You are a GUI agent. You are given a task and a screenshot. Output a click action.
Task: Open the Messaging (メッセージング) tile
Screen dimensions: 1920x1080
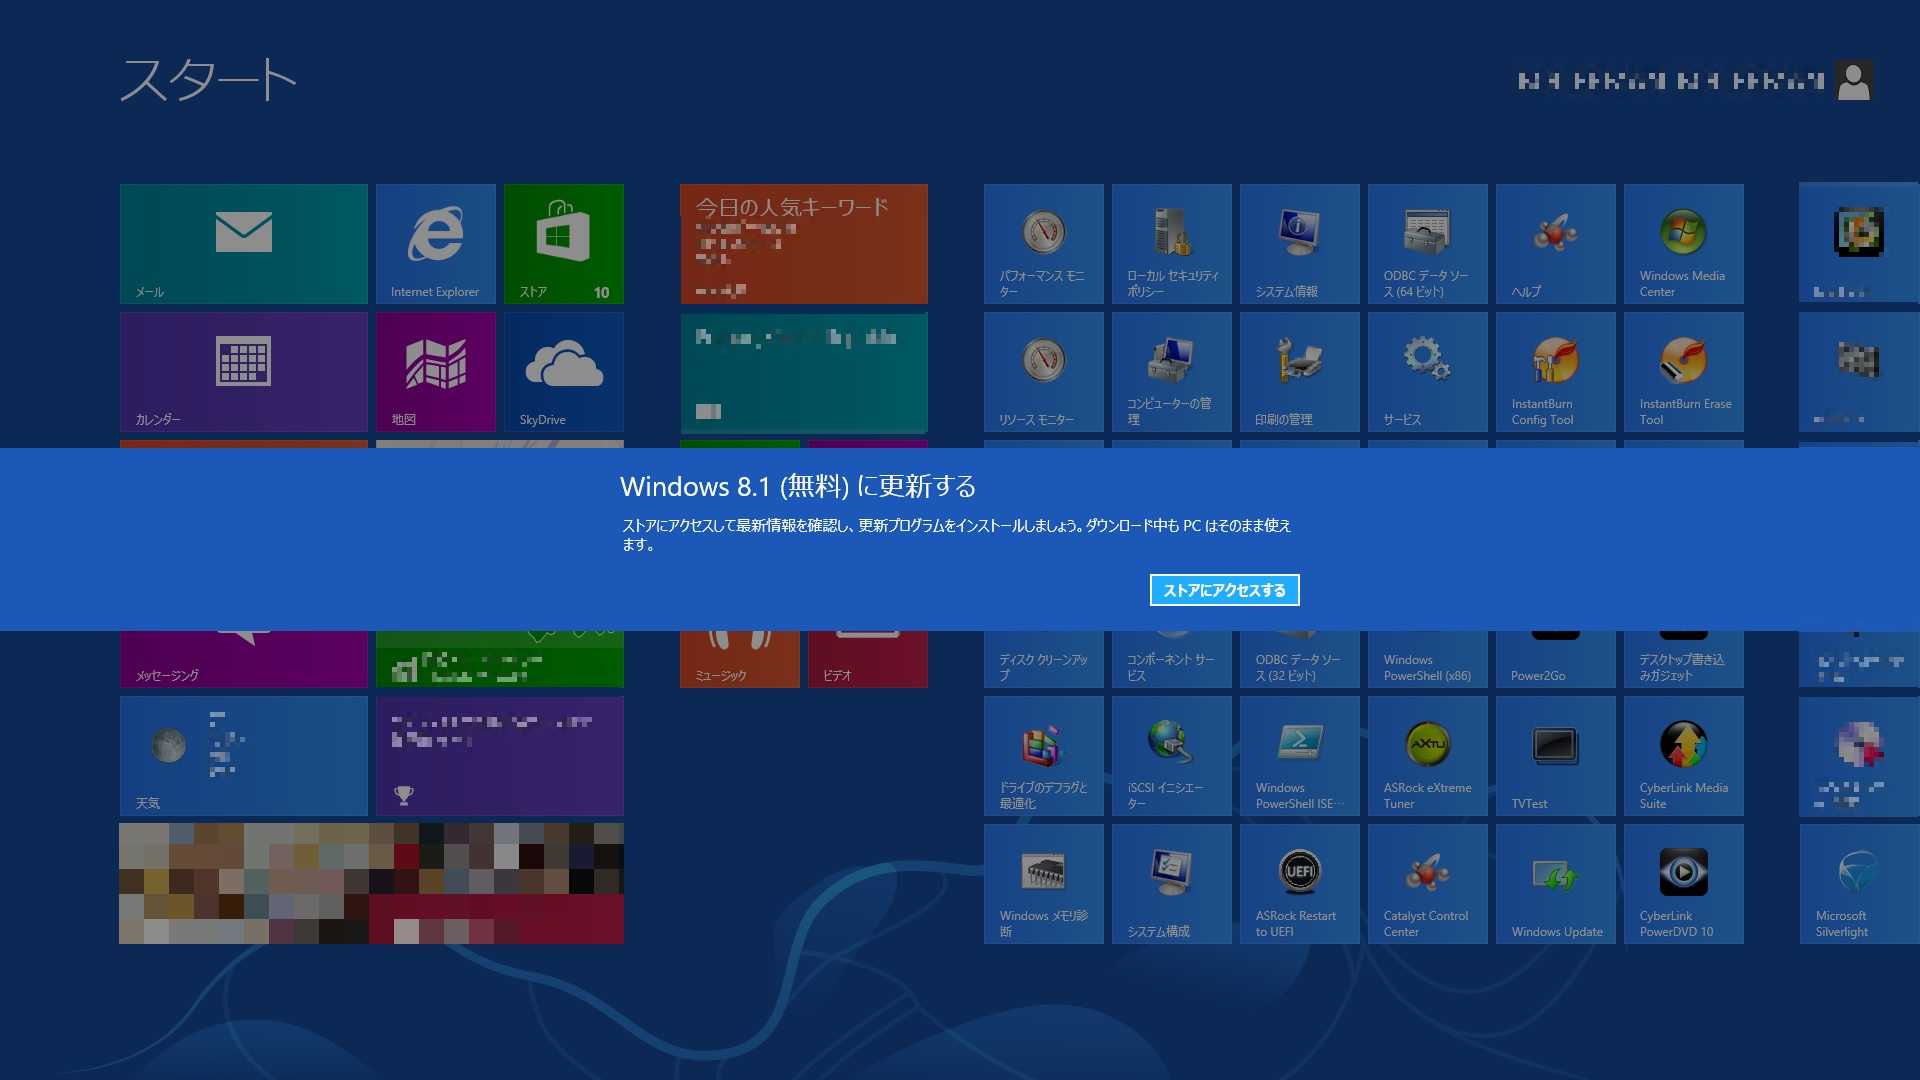244,659
